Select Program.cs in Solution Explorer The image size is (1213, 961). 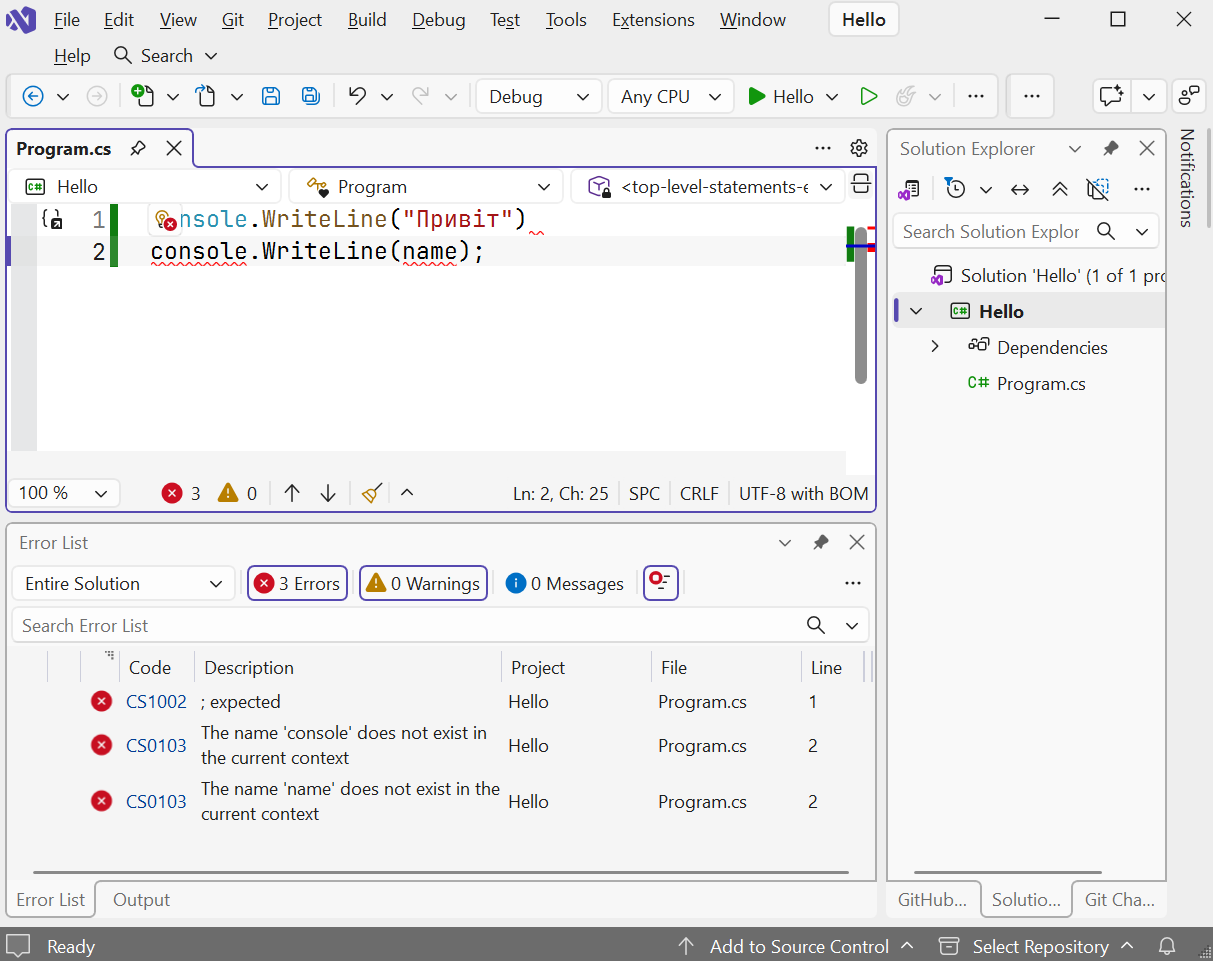(1041, 383)
